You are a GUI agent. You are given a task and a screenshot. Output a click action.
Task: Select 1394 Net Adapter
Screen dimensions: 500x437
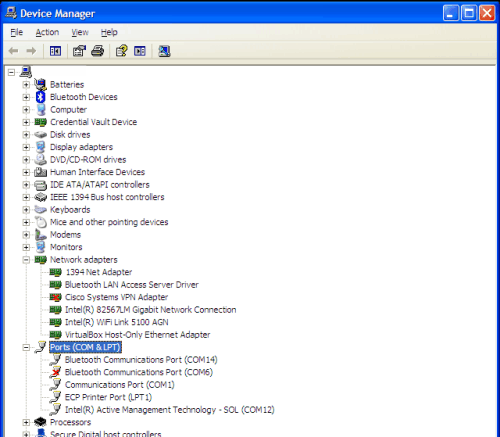tap(99, 272)
